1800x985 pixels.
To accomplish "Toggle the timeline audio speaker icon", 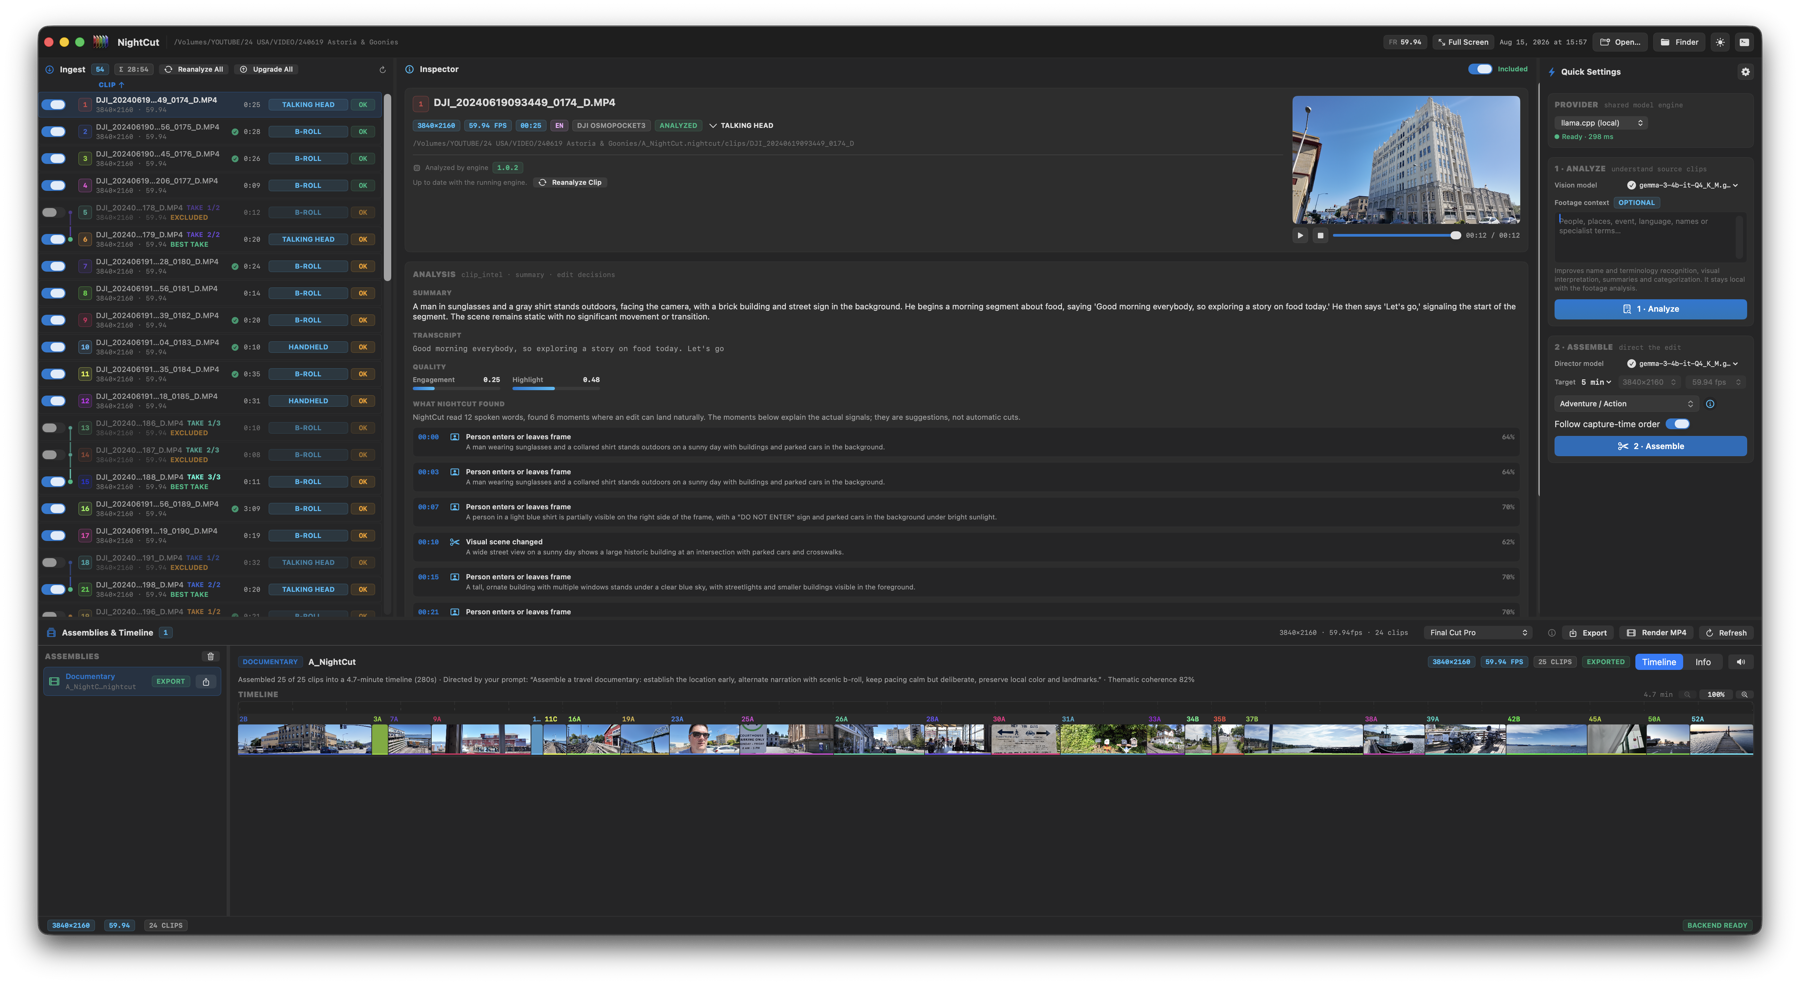I will (x=1741, y=663).
